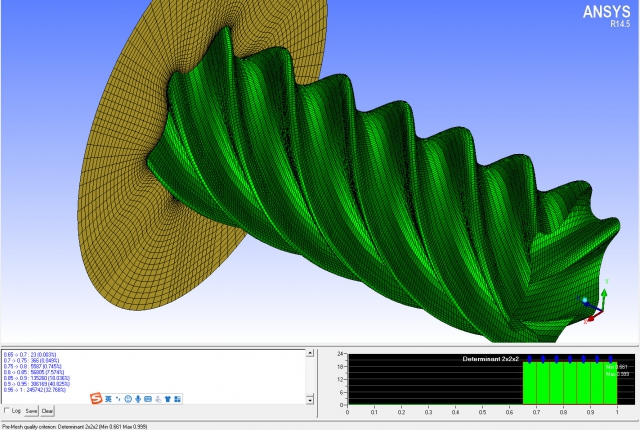Select the leftmost green histogram bar
The image size is (640, 430).
click(530, 382)
